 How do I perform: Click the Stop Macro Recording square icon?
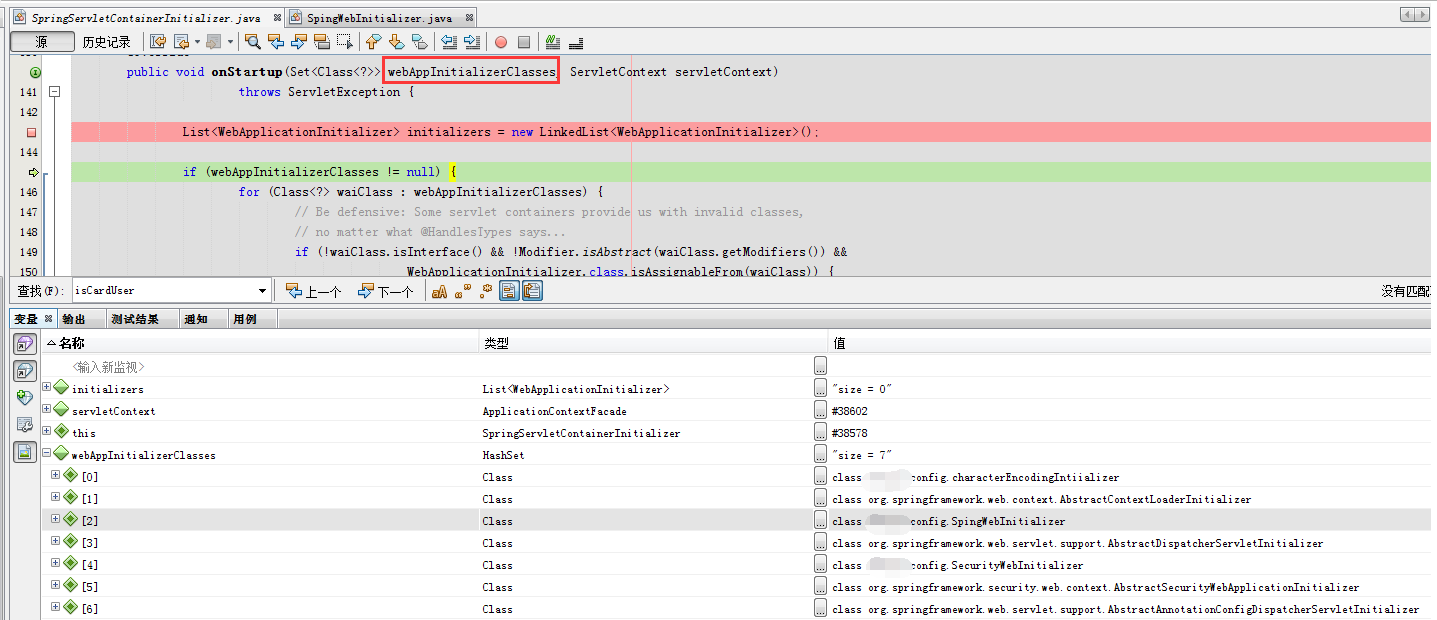(x=524, y=42)
